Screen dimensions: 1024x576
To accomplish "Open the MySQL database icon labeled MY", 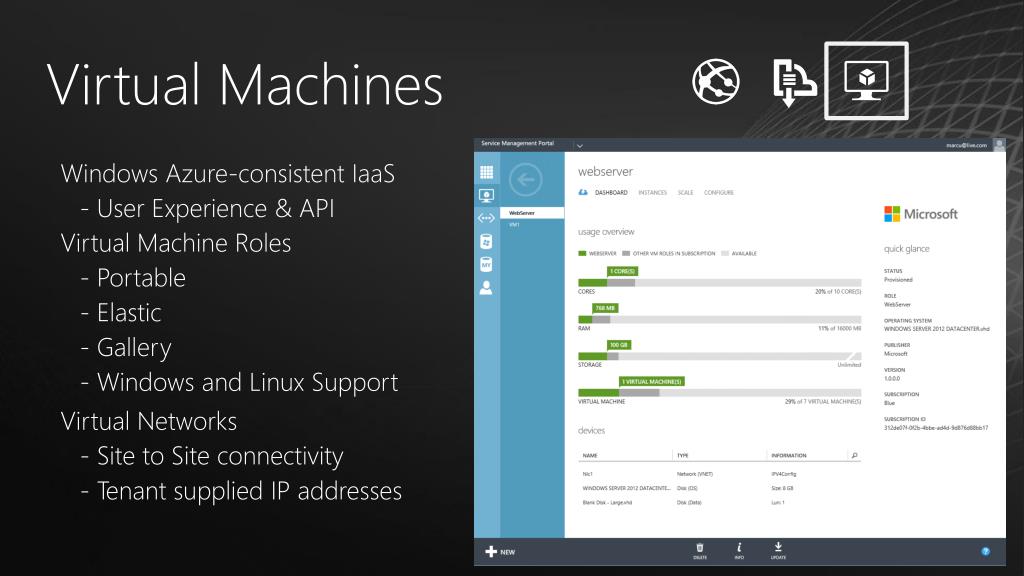I will coord(487,264).
